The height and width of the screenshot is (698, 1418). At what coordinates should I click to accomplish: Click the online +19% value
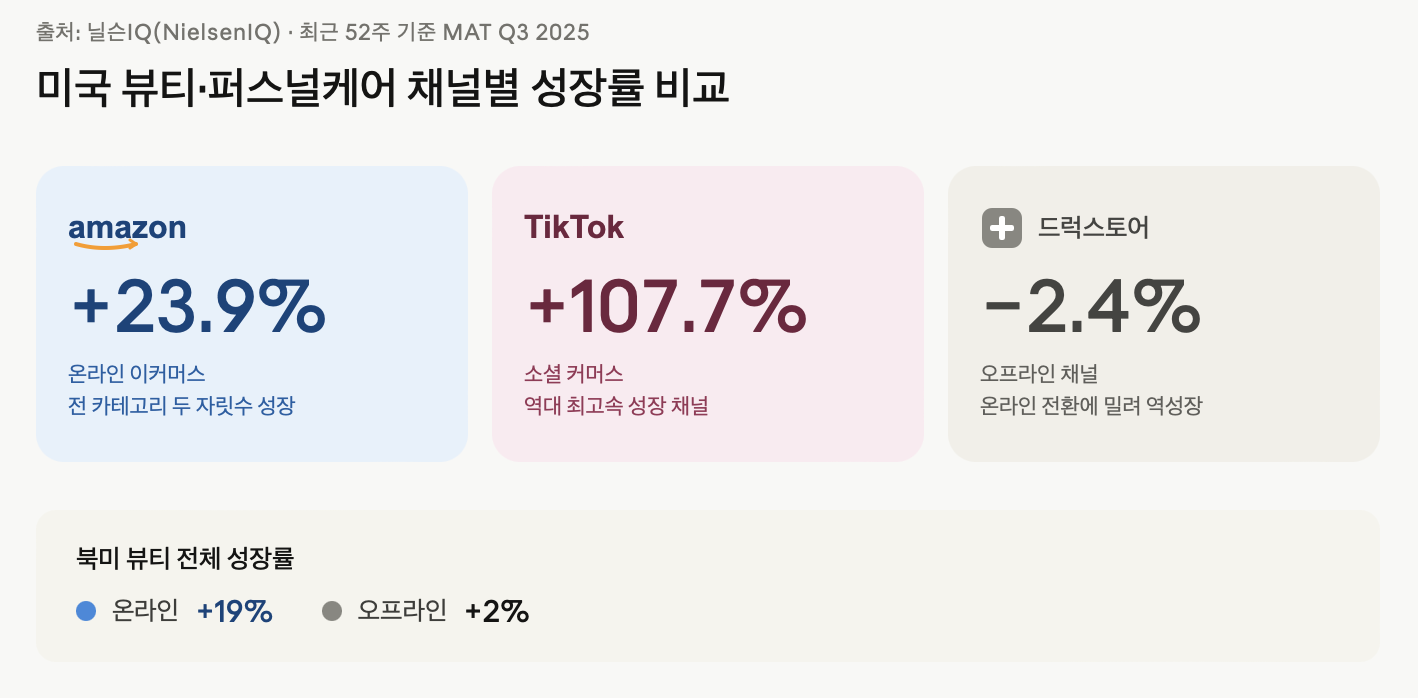(x=235, y=611)
